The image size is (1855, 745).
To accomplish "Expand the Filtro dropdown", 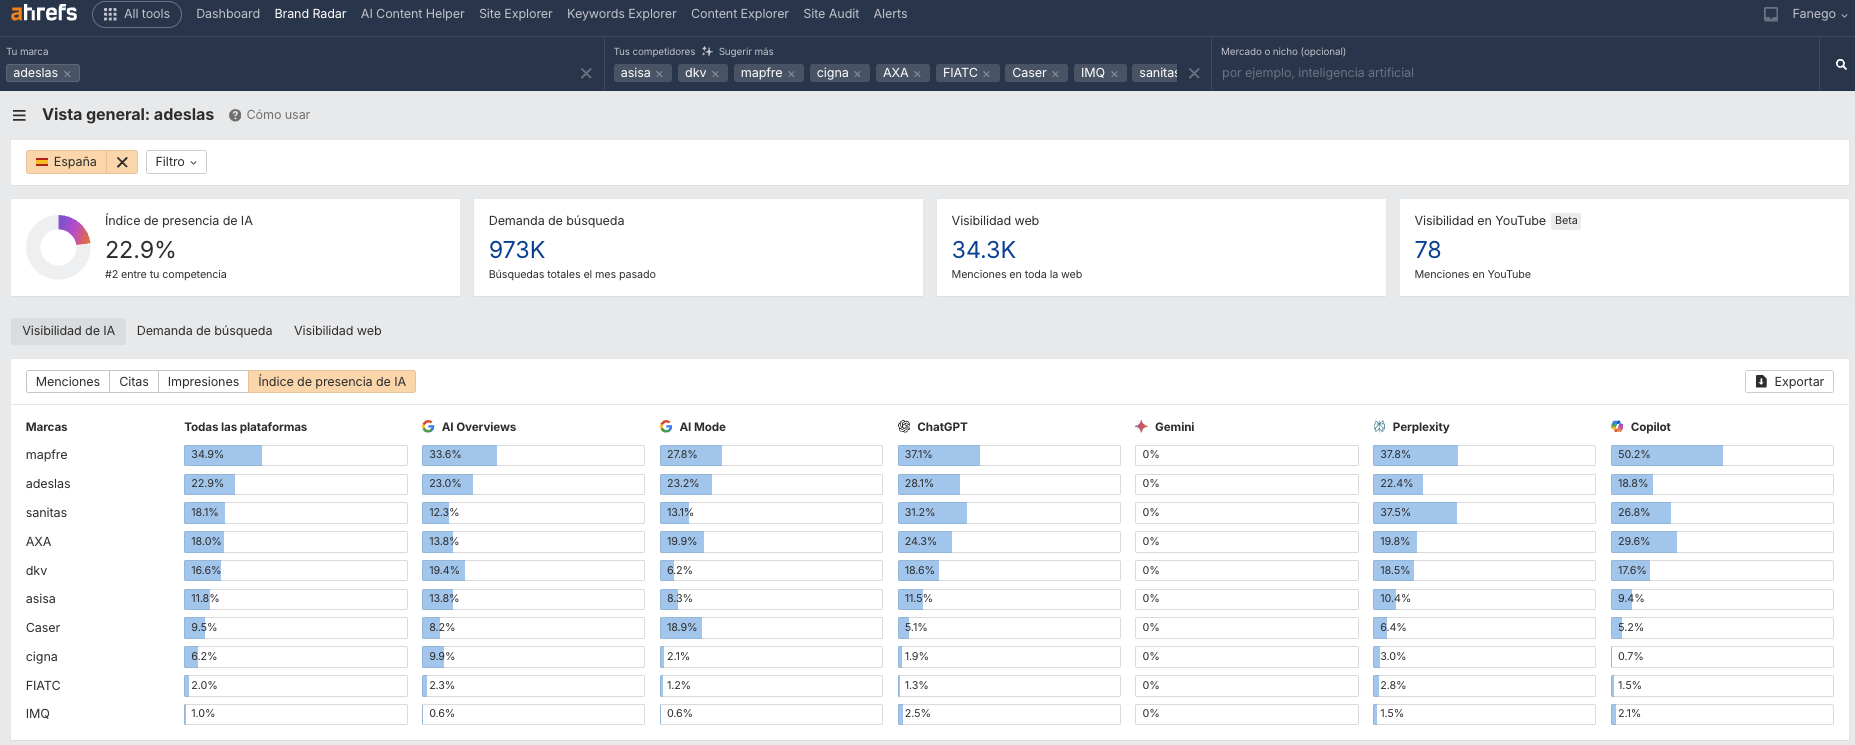I will point(176,162).
